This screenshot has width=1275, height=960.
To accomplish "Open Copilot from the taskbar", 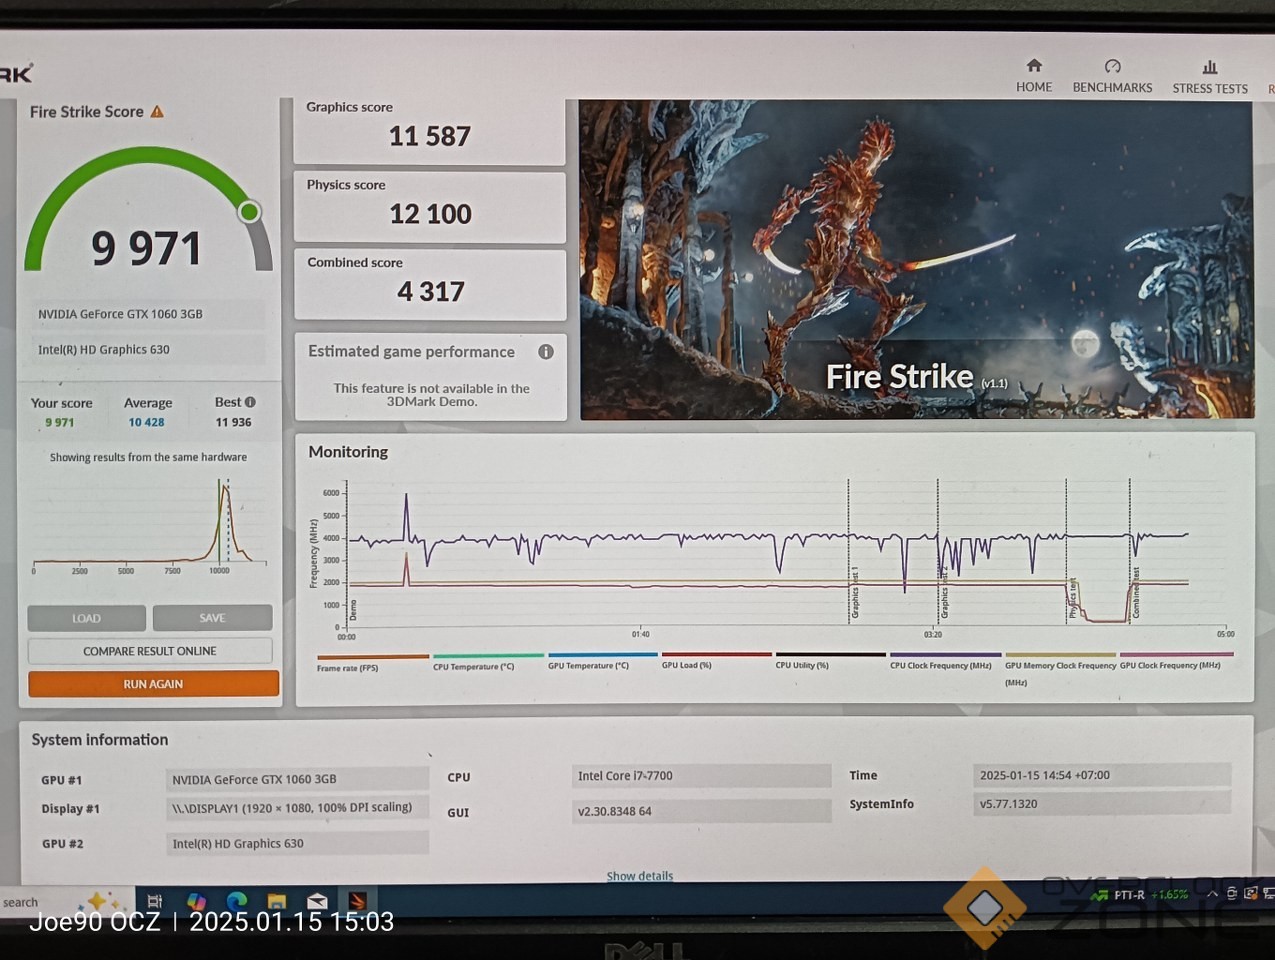I will click(196, 901).
